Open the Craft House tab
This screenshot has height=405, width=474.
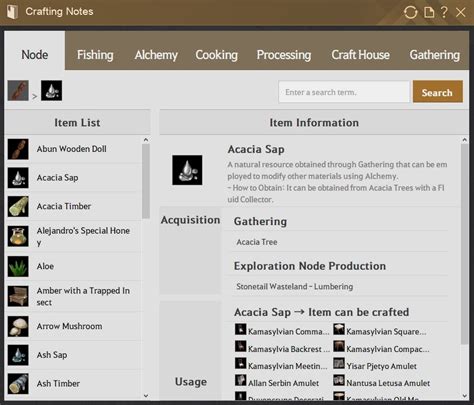[360, 55]
